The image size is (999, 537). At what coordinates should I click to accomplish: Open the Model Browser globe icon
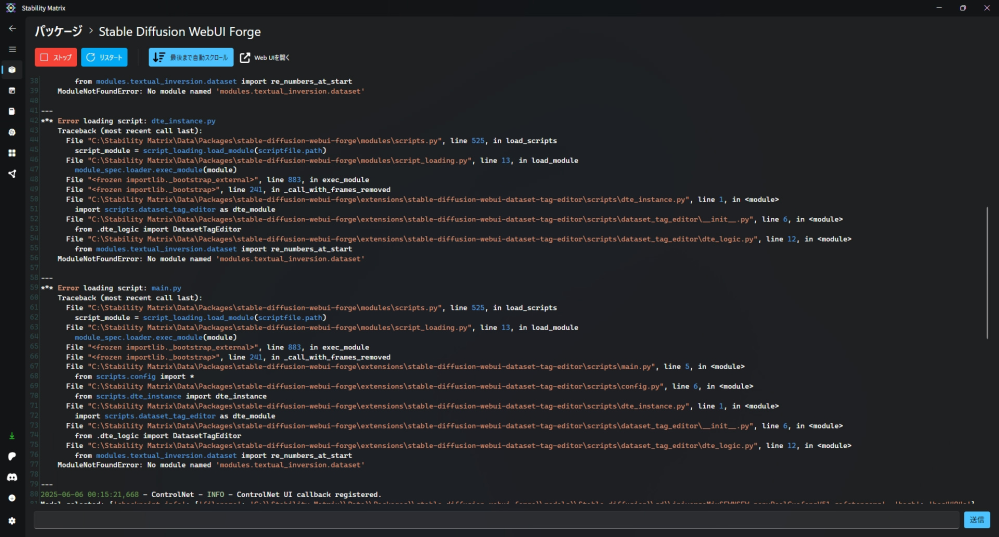12,132
